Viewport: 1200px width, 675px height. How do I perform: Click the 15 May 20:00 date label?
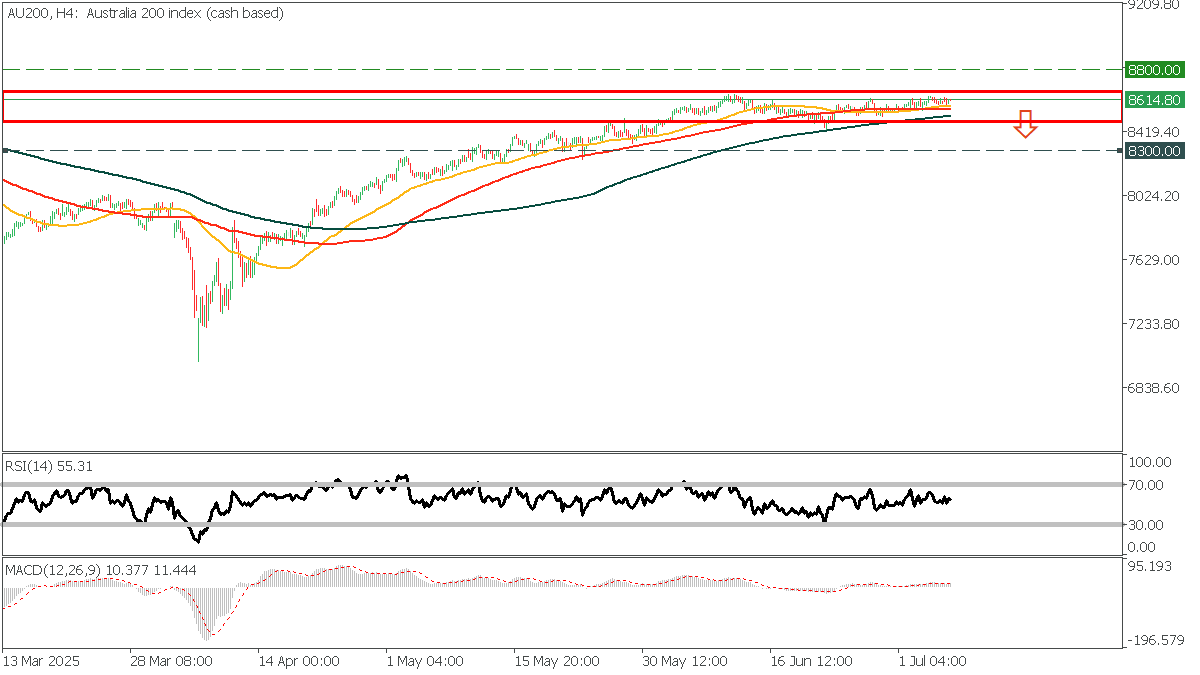click(556, 661)
